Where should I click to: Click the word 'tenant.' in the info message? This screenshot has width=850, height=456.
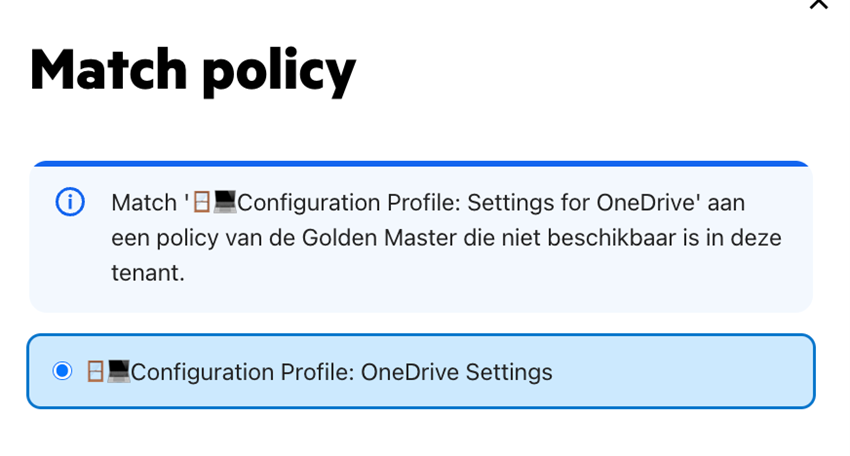pos(148,273)
